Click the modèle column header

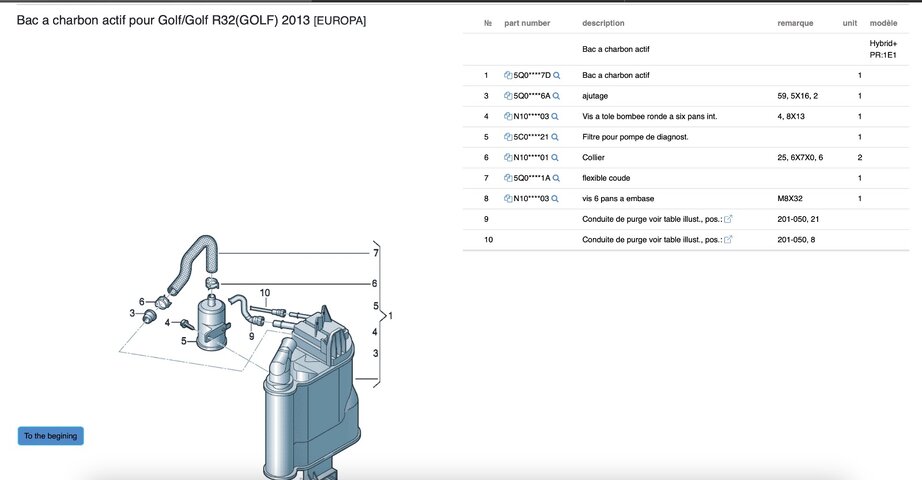coord(883,23)
